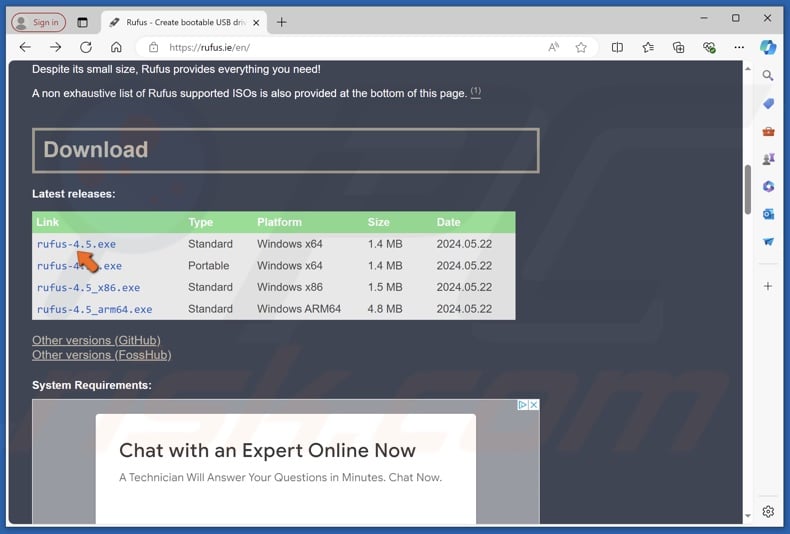This screenshot has height=534, width=790.
Task: Click the Latest releases label
Action: pos(74,194)
